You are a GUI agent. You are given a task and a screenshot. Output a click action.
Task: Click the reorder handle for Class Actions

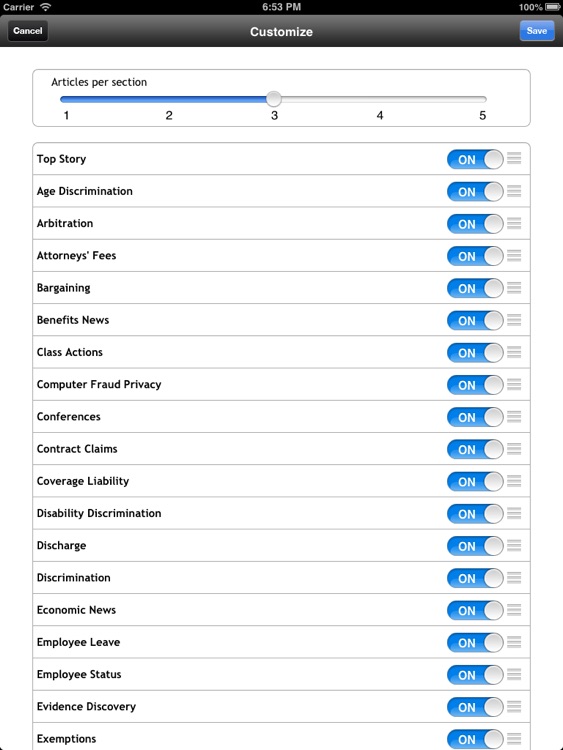(514, 352)
